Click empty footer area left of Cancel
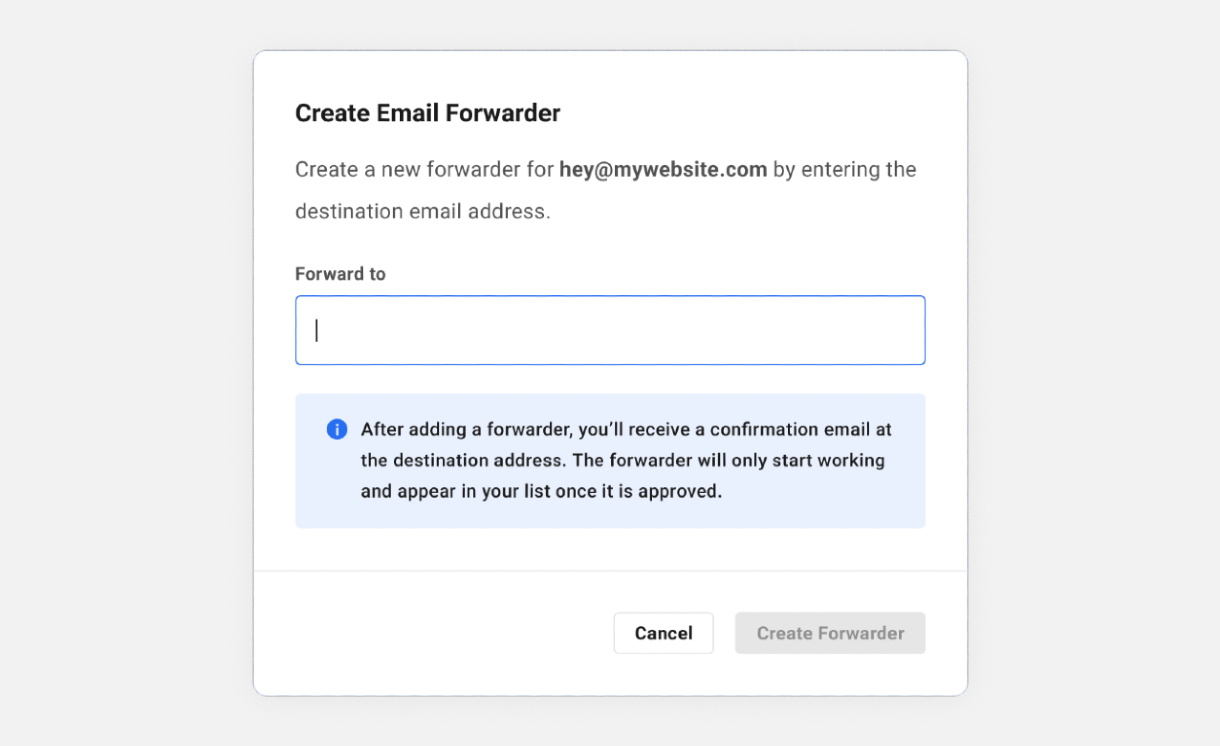The width and height of the screenshot is (1220, 746). pos(430,633)
